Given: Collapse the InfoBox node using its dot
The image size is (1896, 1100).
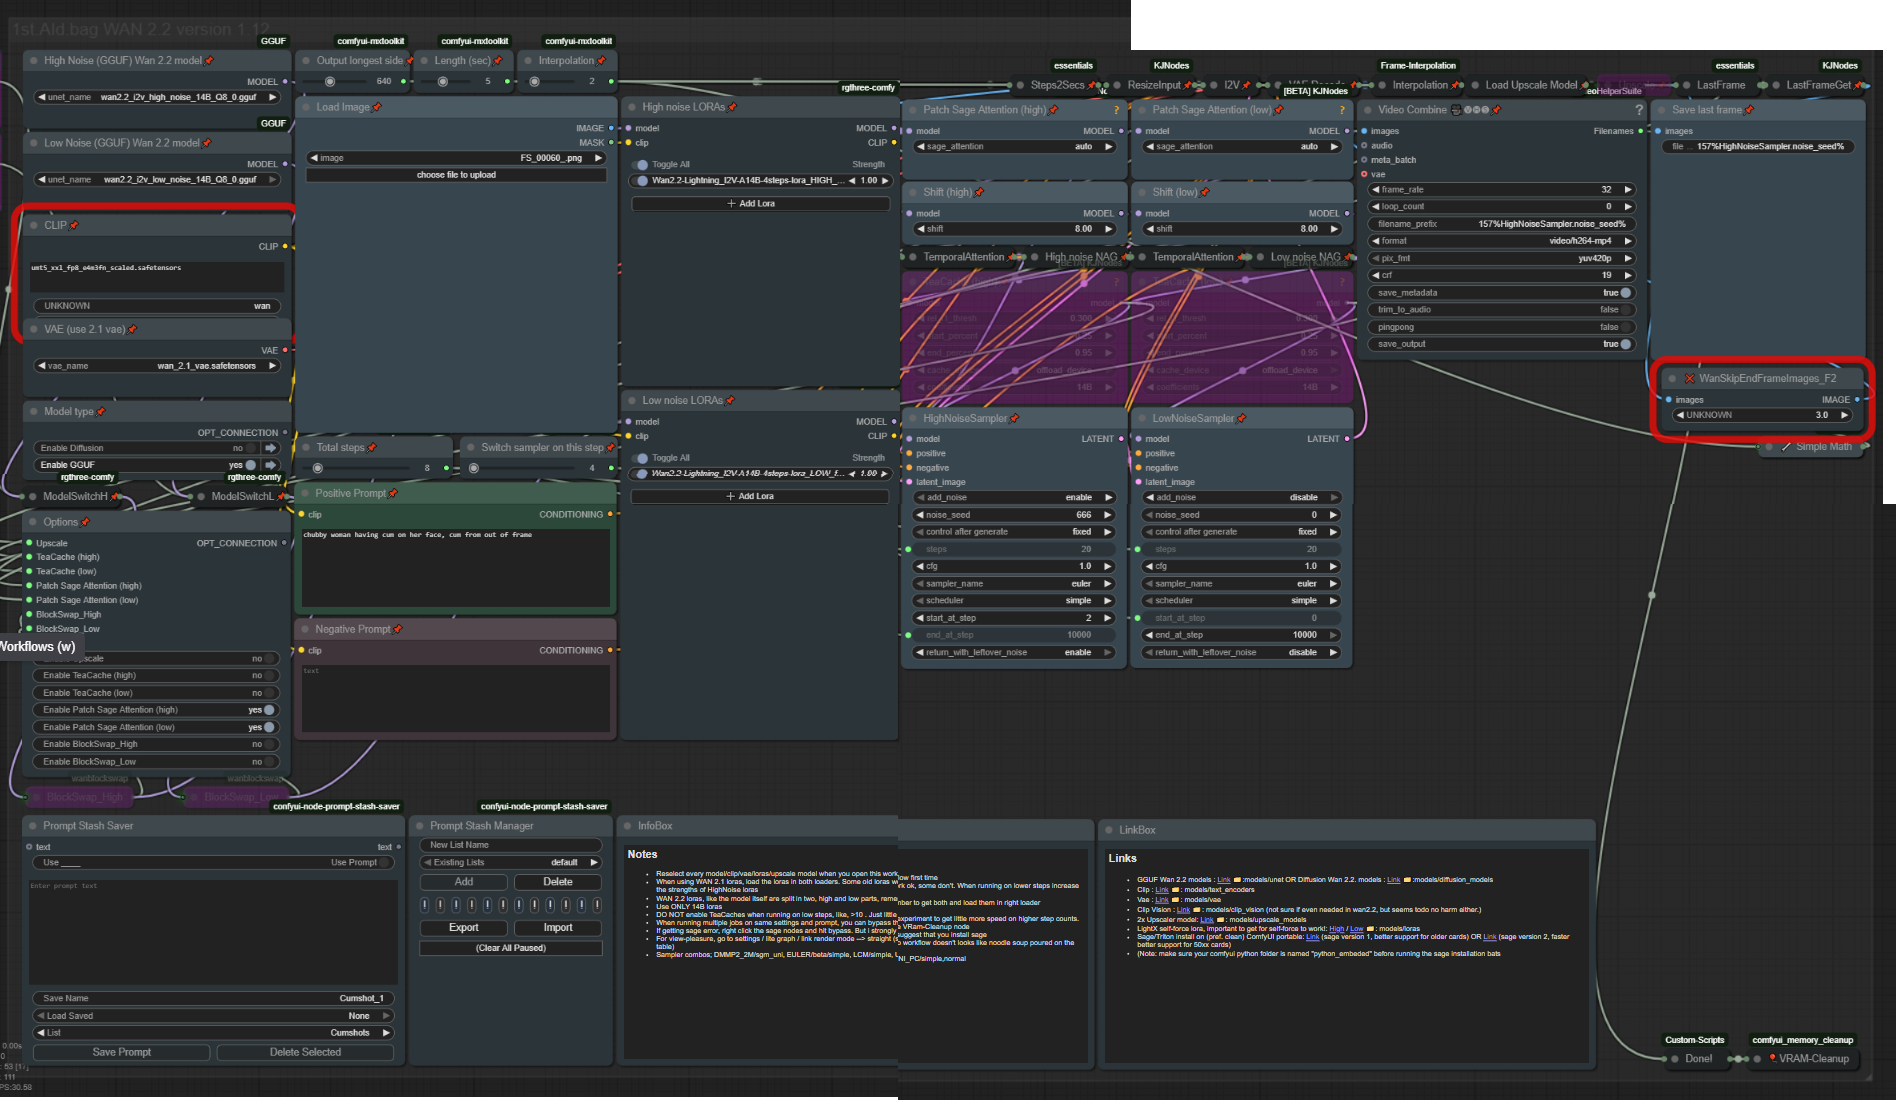Looking at the screenshot, I should tap(627, 826).
